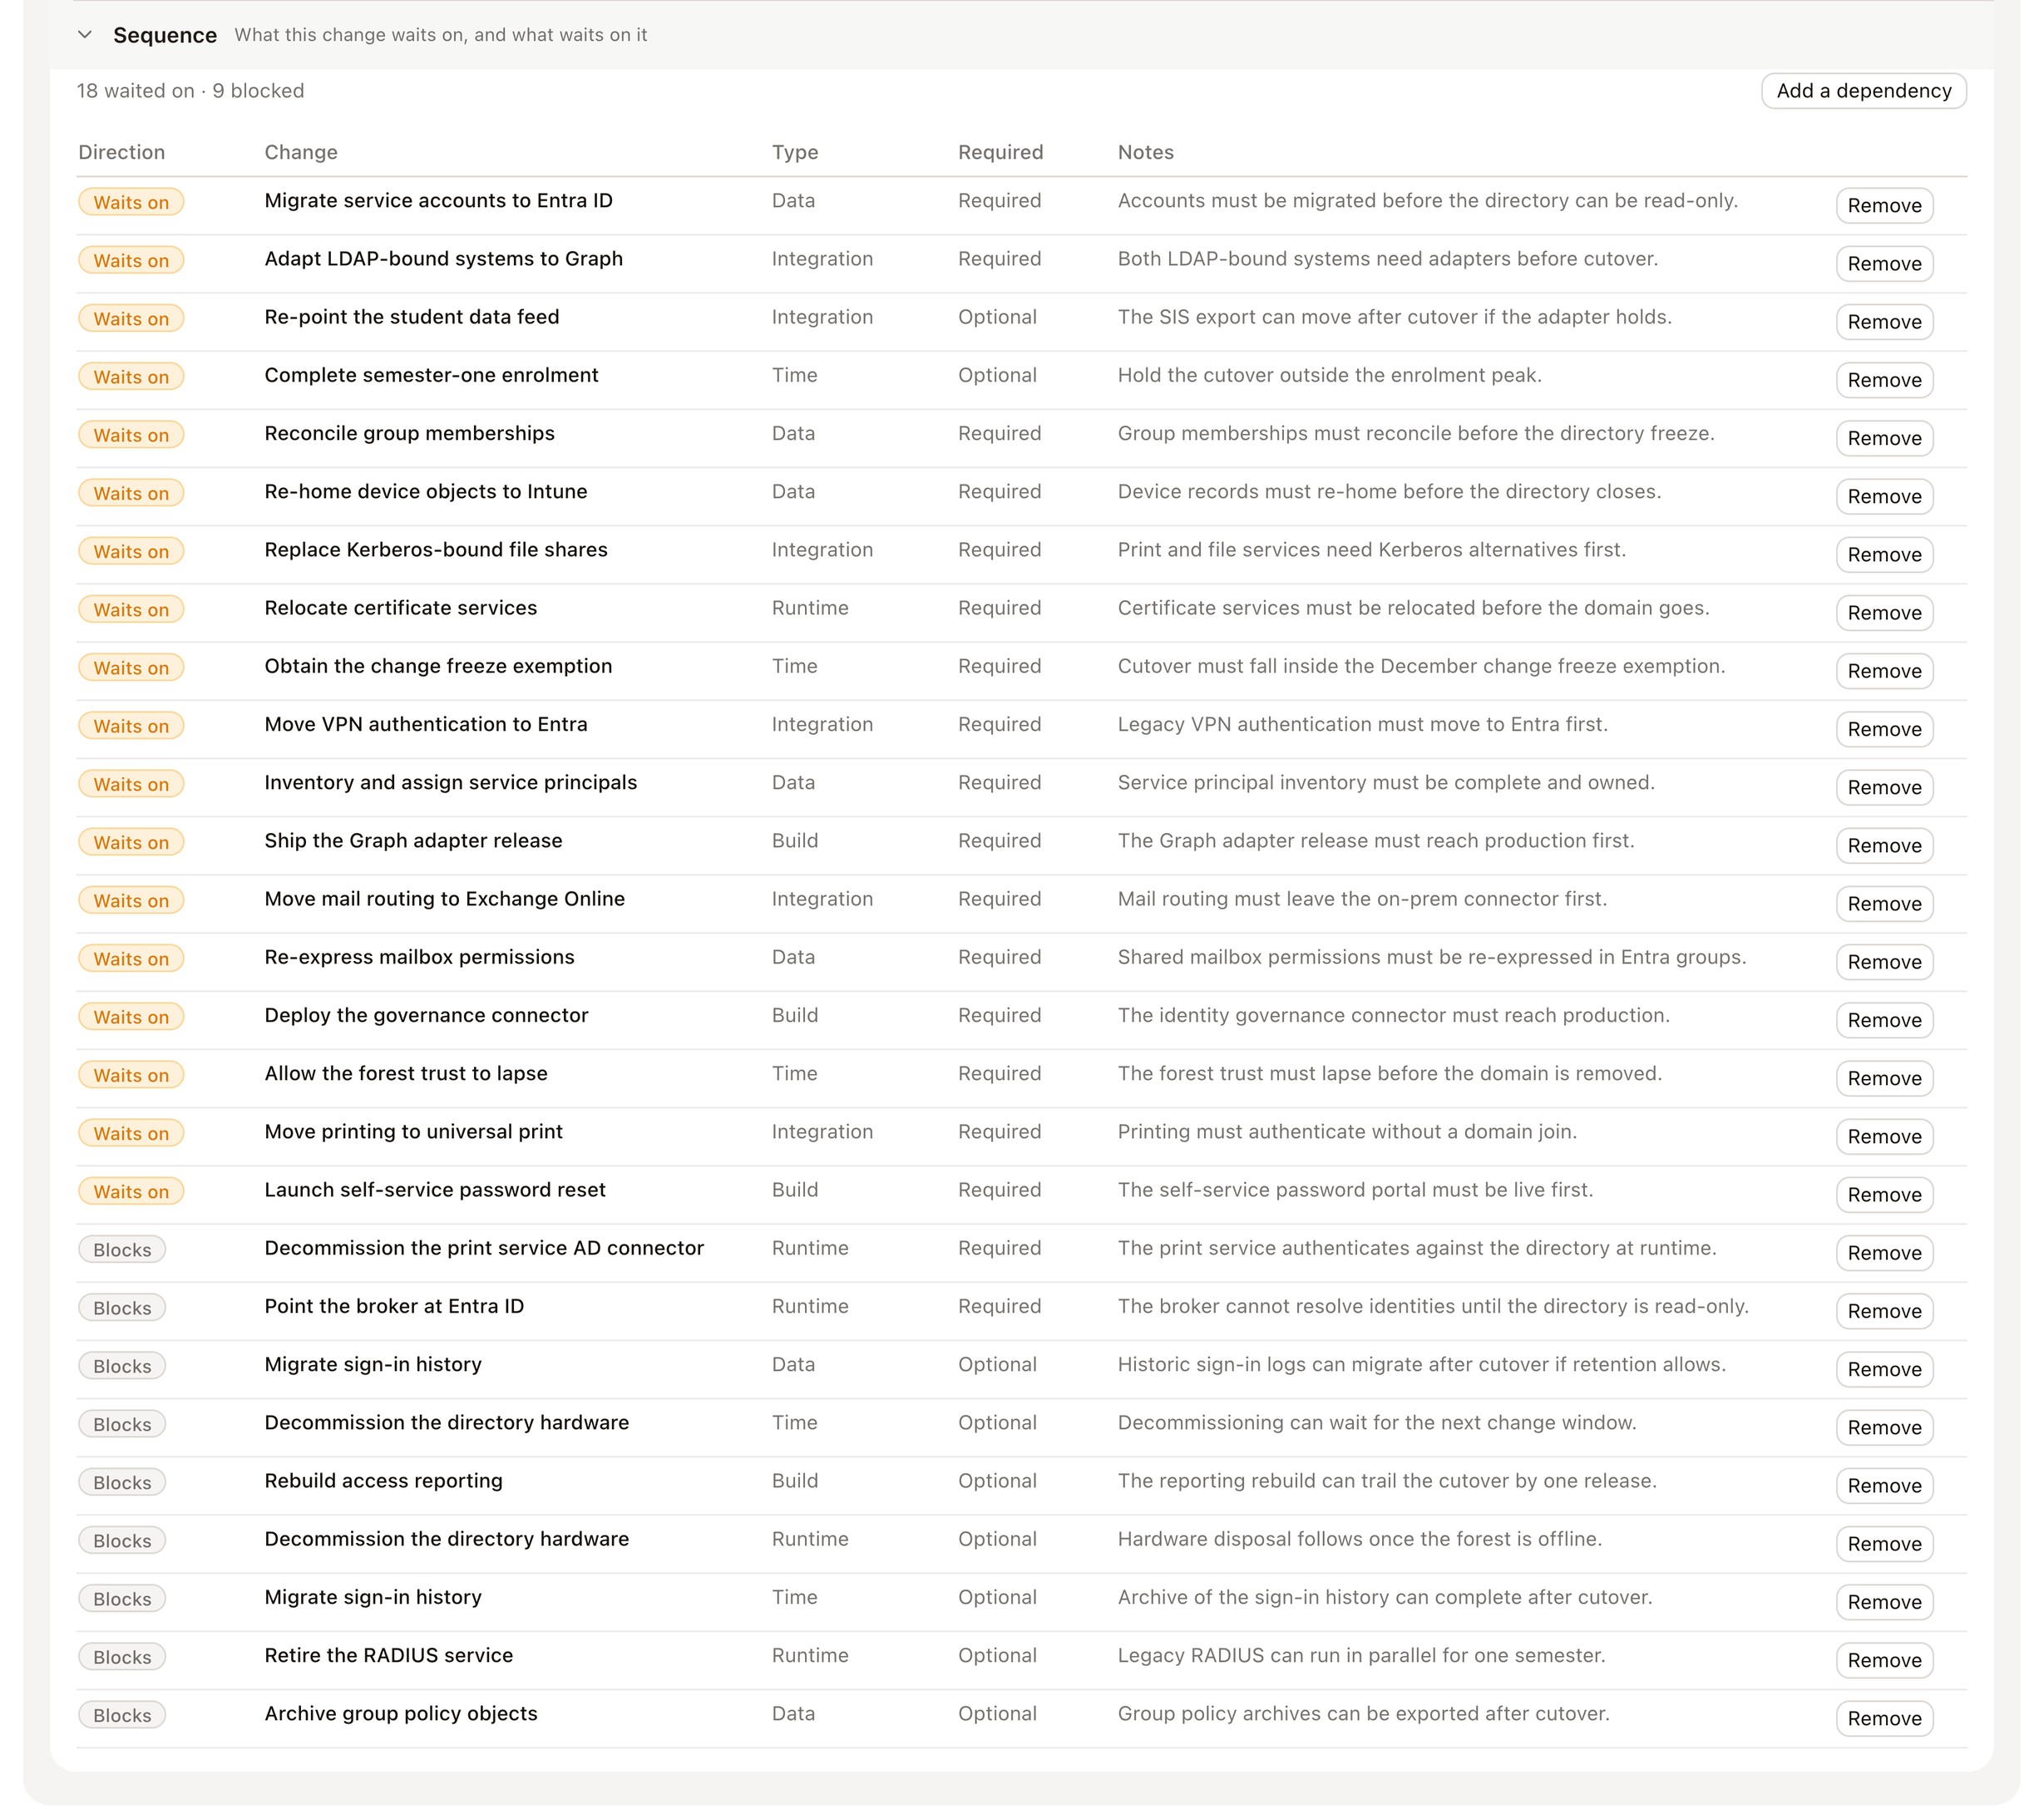The width and height of the screenshot is (2044, 1809).
Task: Open Obtain the change freeze exemption
Action: pyautogui.click(x=438, y=666)
